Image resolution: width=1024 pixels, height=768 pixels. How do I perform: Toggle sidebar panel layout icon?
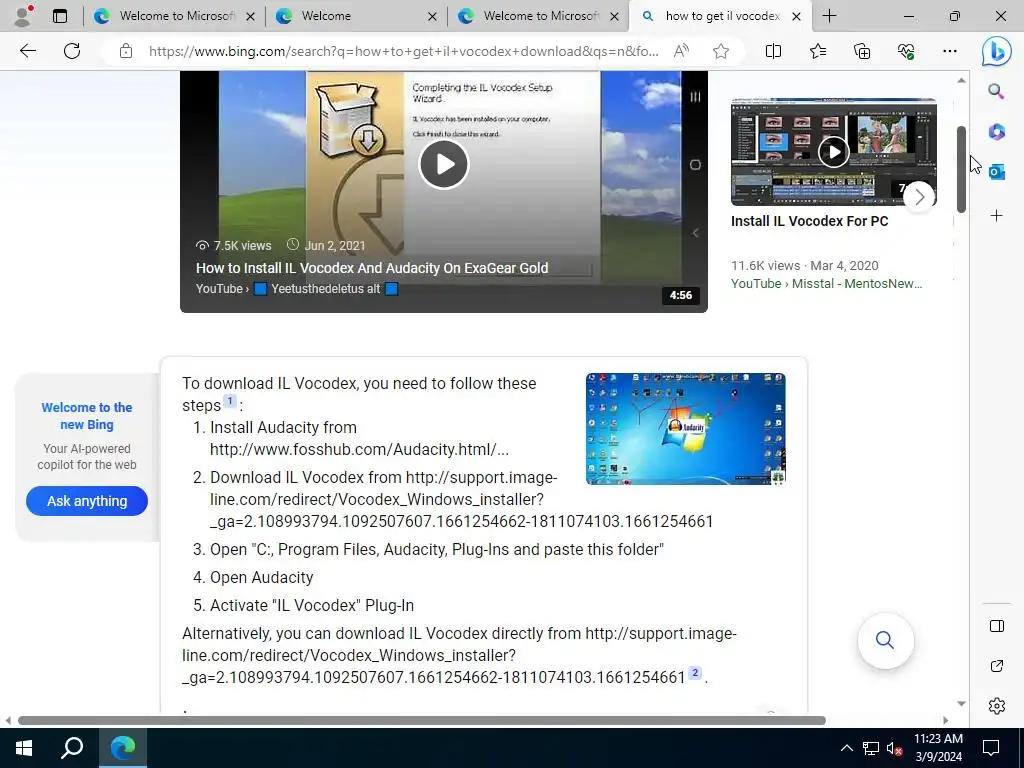997,626
